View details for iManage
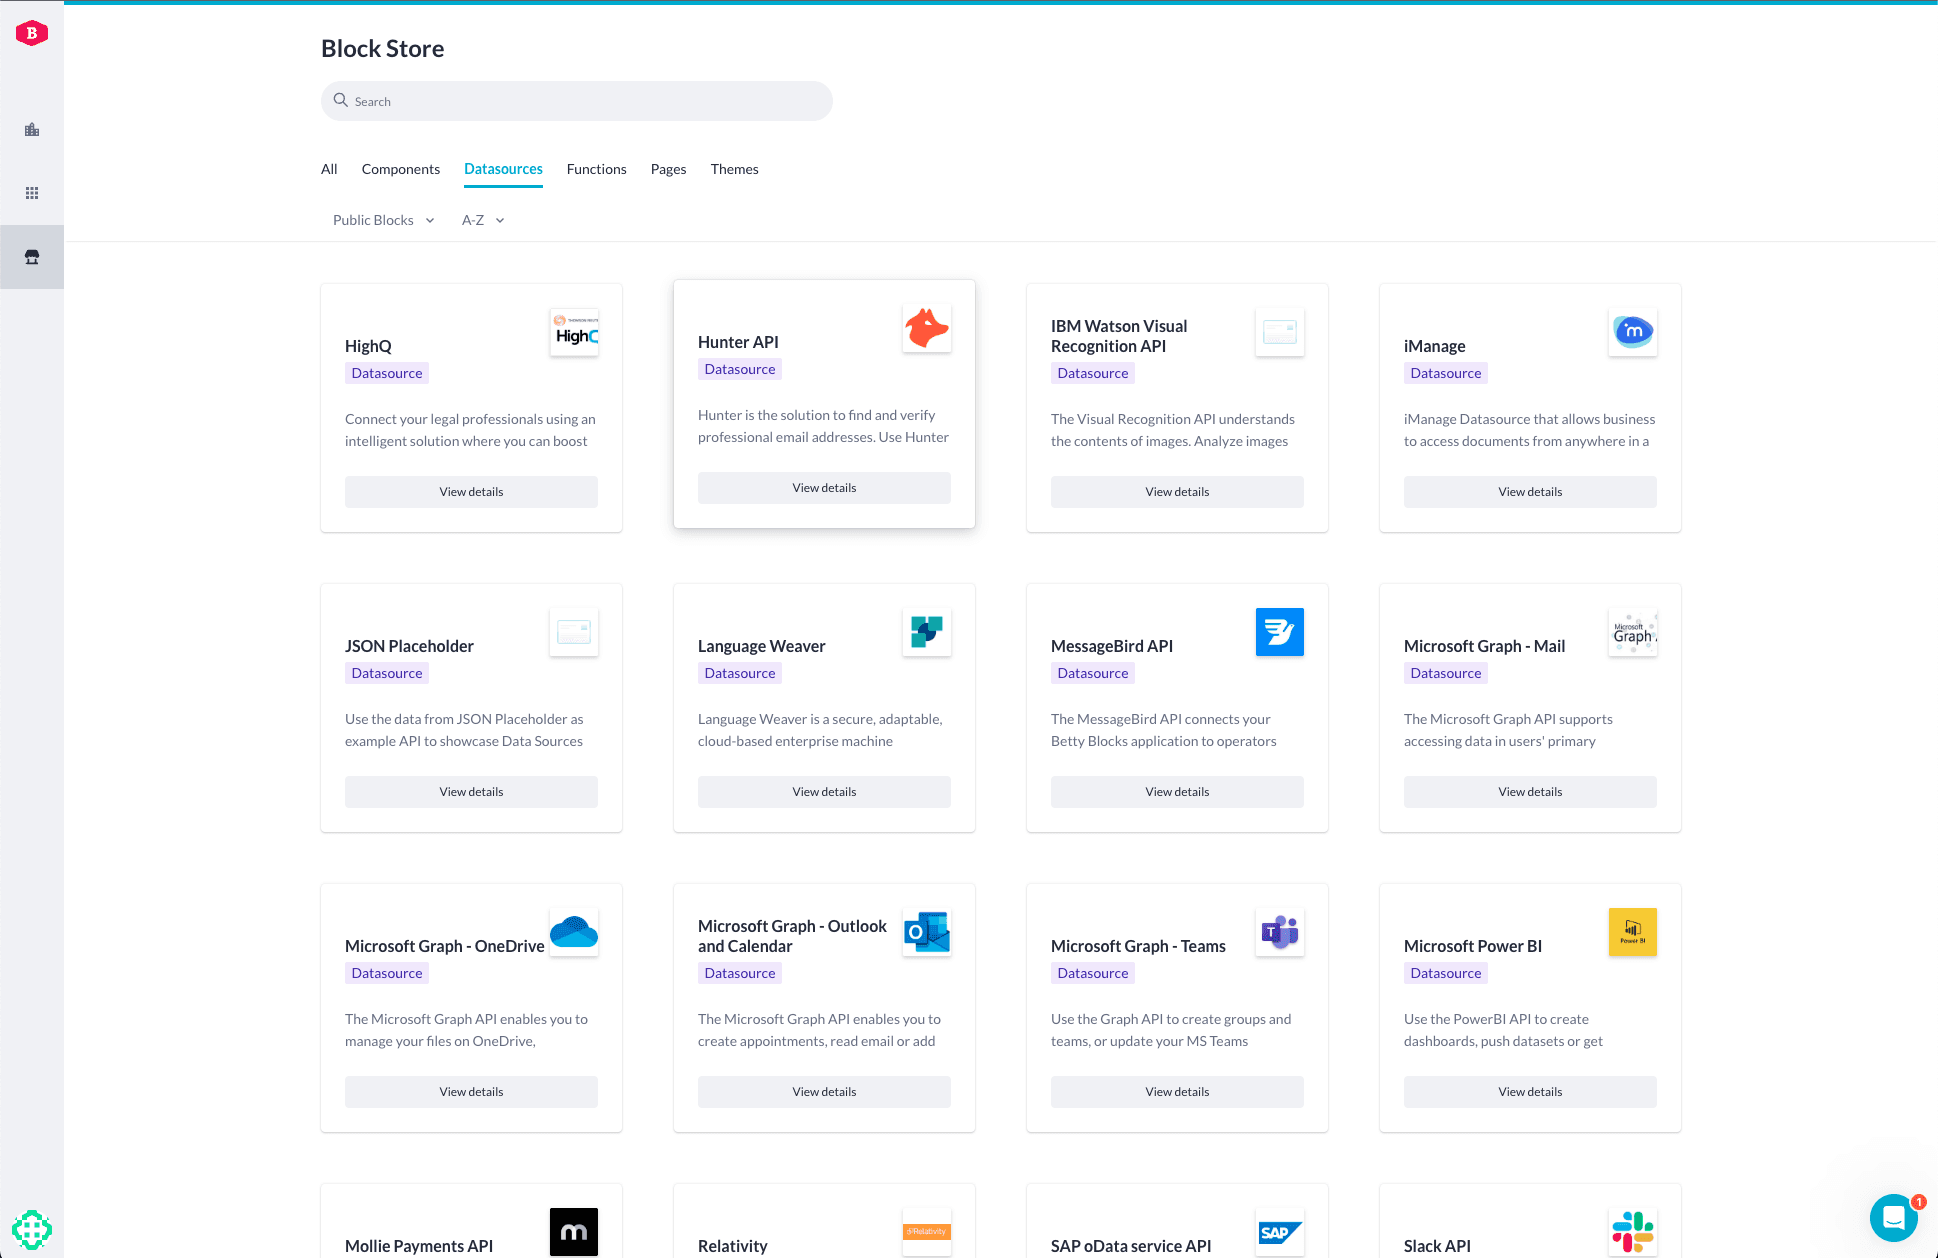1938x1258 pixels. coord(1531,492)
